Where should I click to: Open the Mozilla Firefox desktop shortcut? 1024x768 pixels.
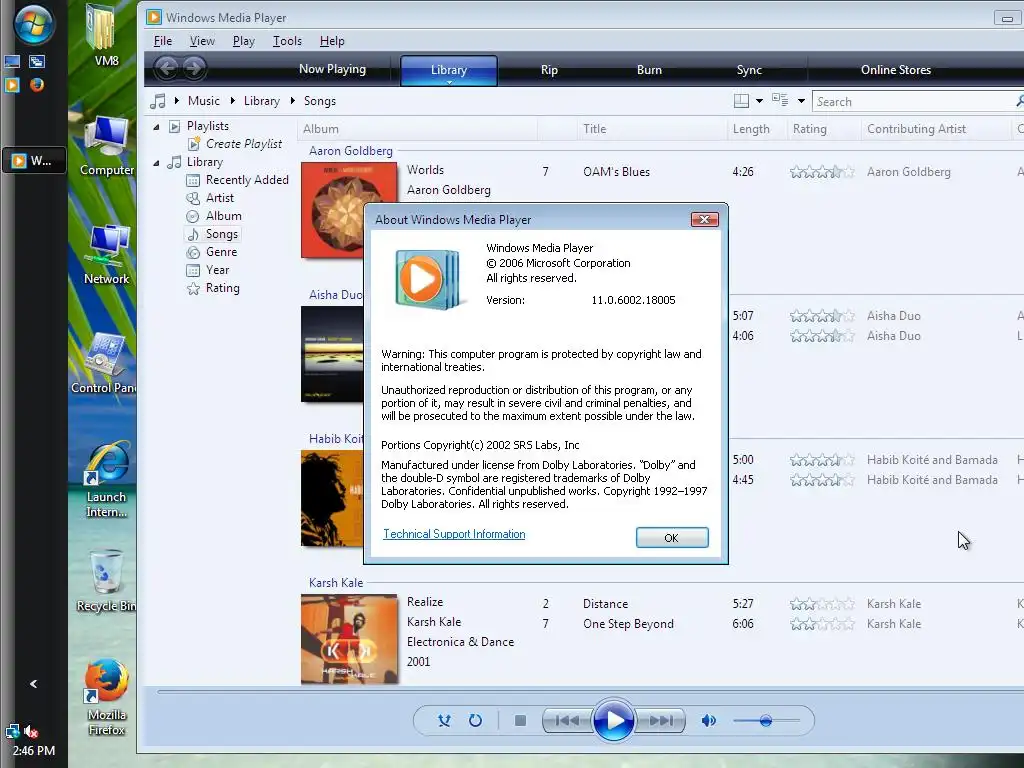(x=106, y=697)
